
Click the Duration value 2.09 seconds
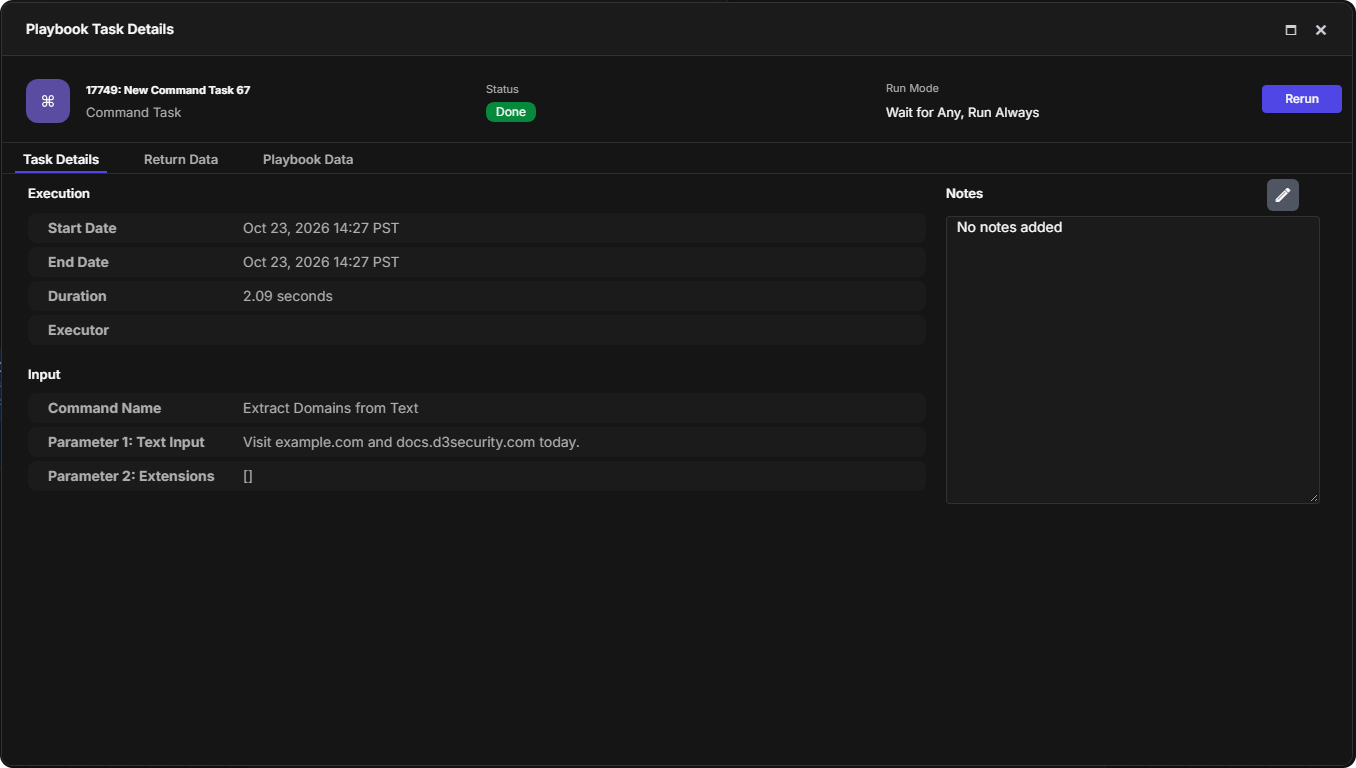pyautogui.click(x=288, y=296)
